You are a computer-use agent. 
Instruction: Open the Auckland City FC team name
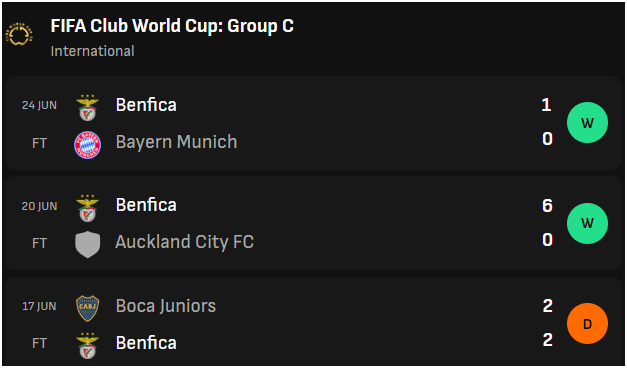pos(184,242)
